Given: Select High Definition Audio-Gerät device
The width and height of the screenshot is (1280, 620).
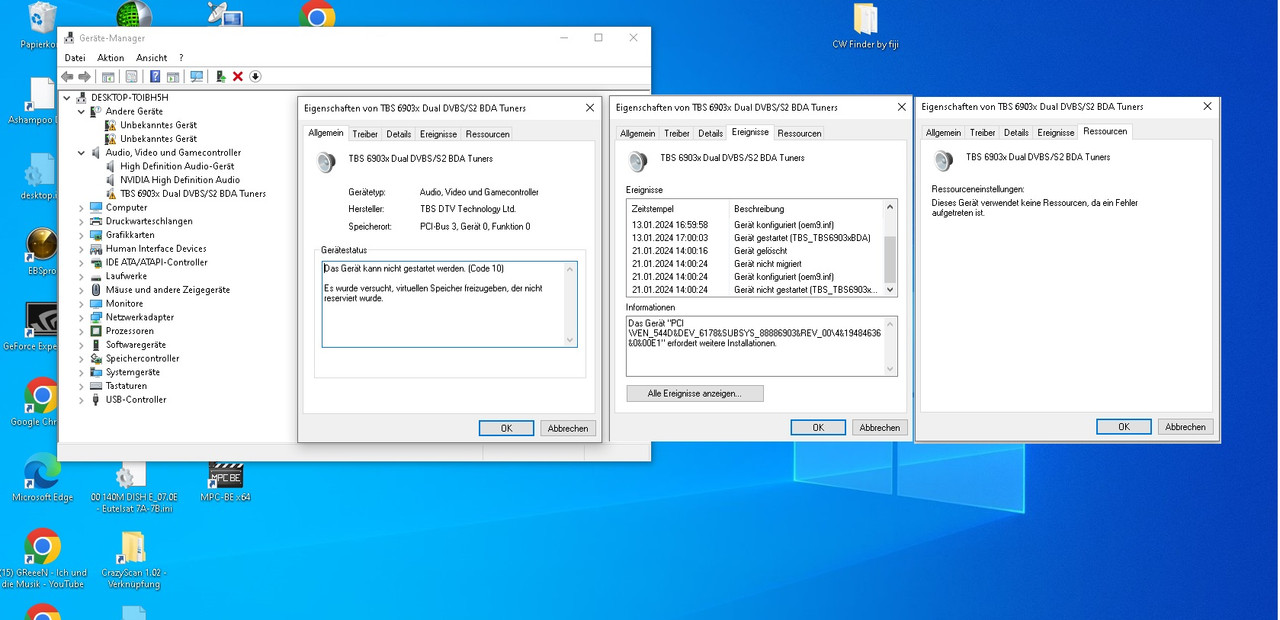Looking at the screenshot, I should tap(177, 167).
